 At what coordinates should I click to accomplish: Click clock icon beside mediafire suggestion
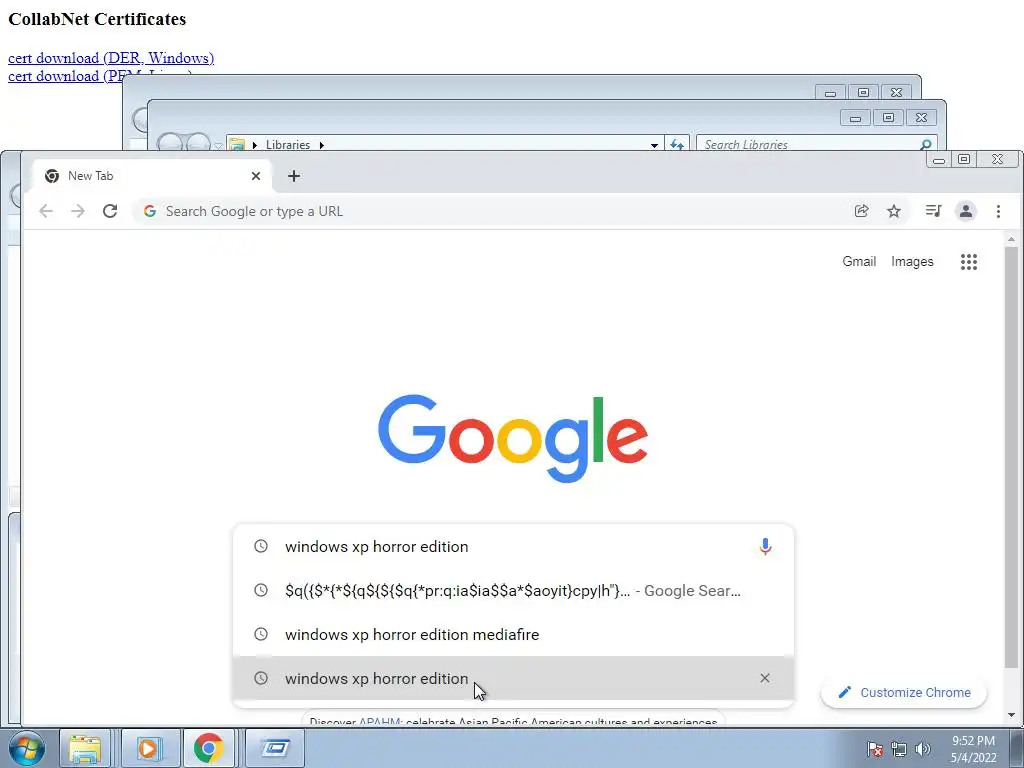[261, 634]
